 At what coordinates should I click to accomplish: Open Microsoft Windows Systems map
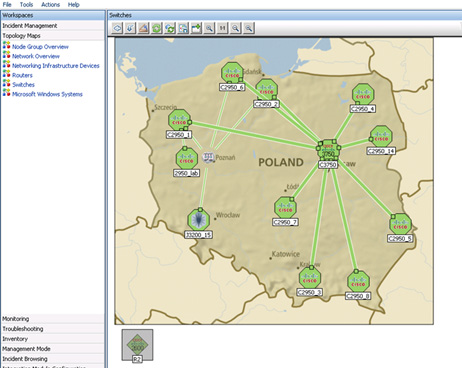pyautogui.click(x=47, y=94)
